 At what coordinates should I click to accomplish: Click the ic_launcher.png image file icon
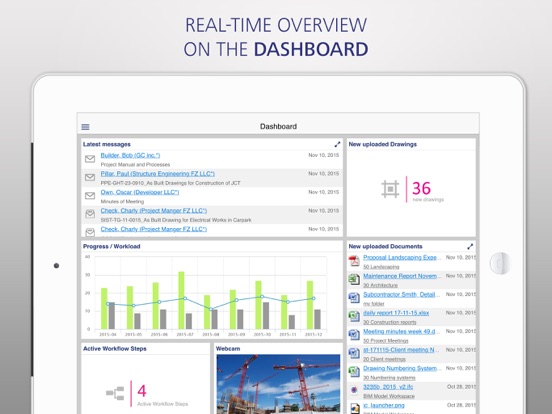[354, 408]
